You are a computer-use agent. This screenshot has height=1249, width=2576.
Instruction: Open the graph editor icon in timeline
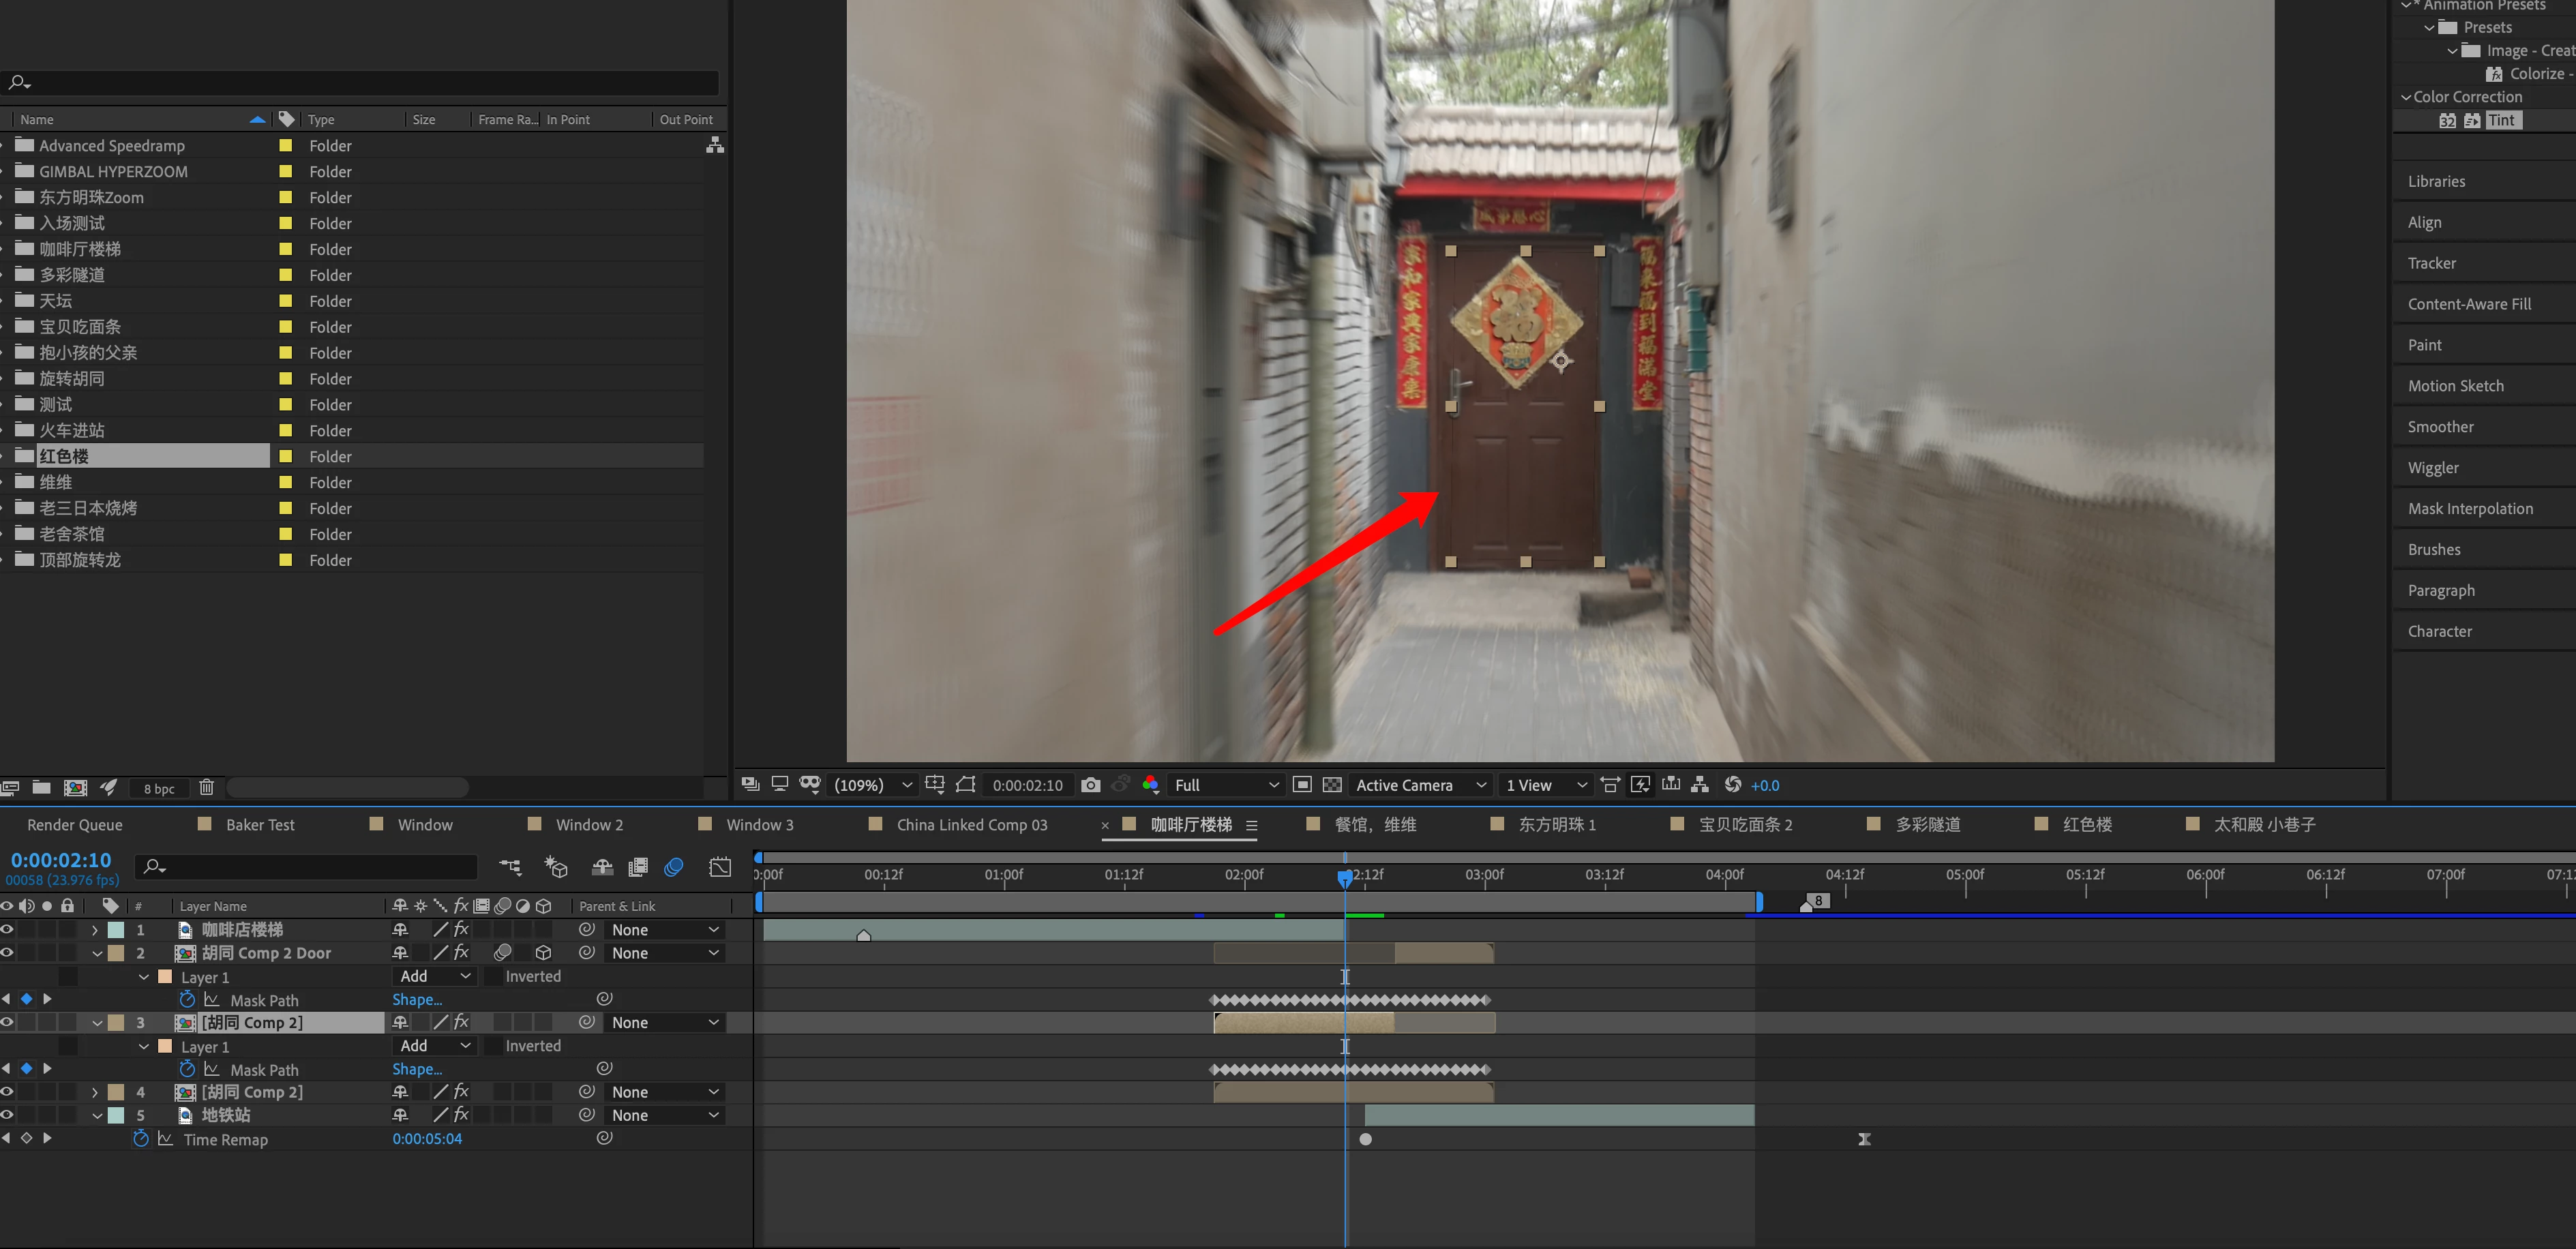720,867
